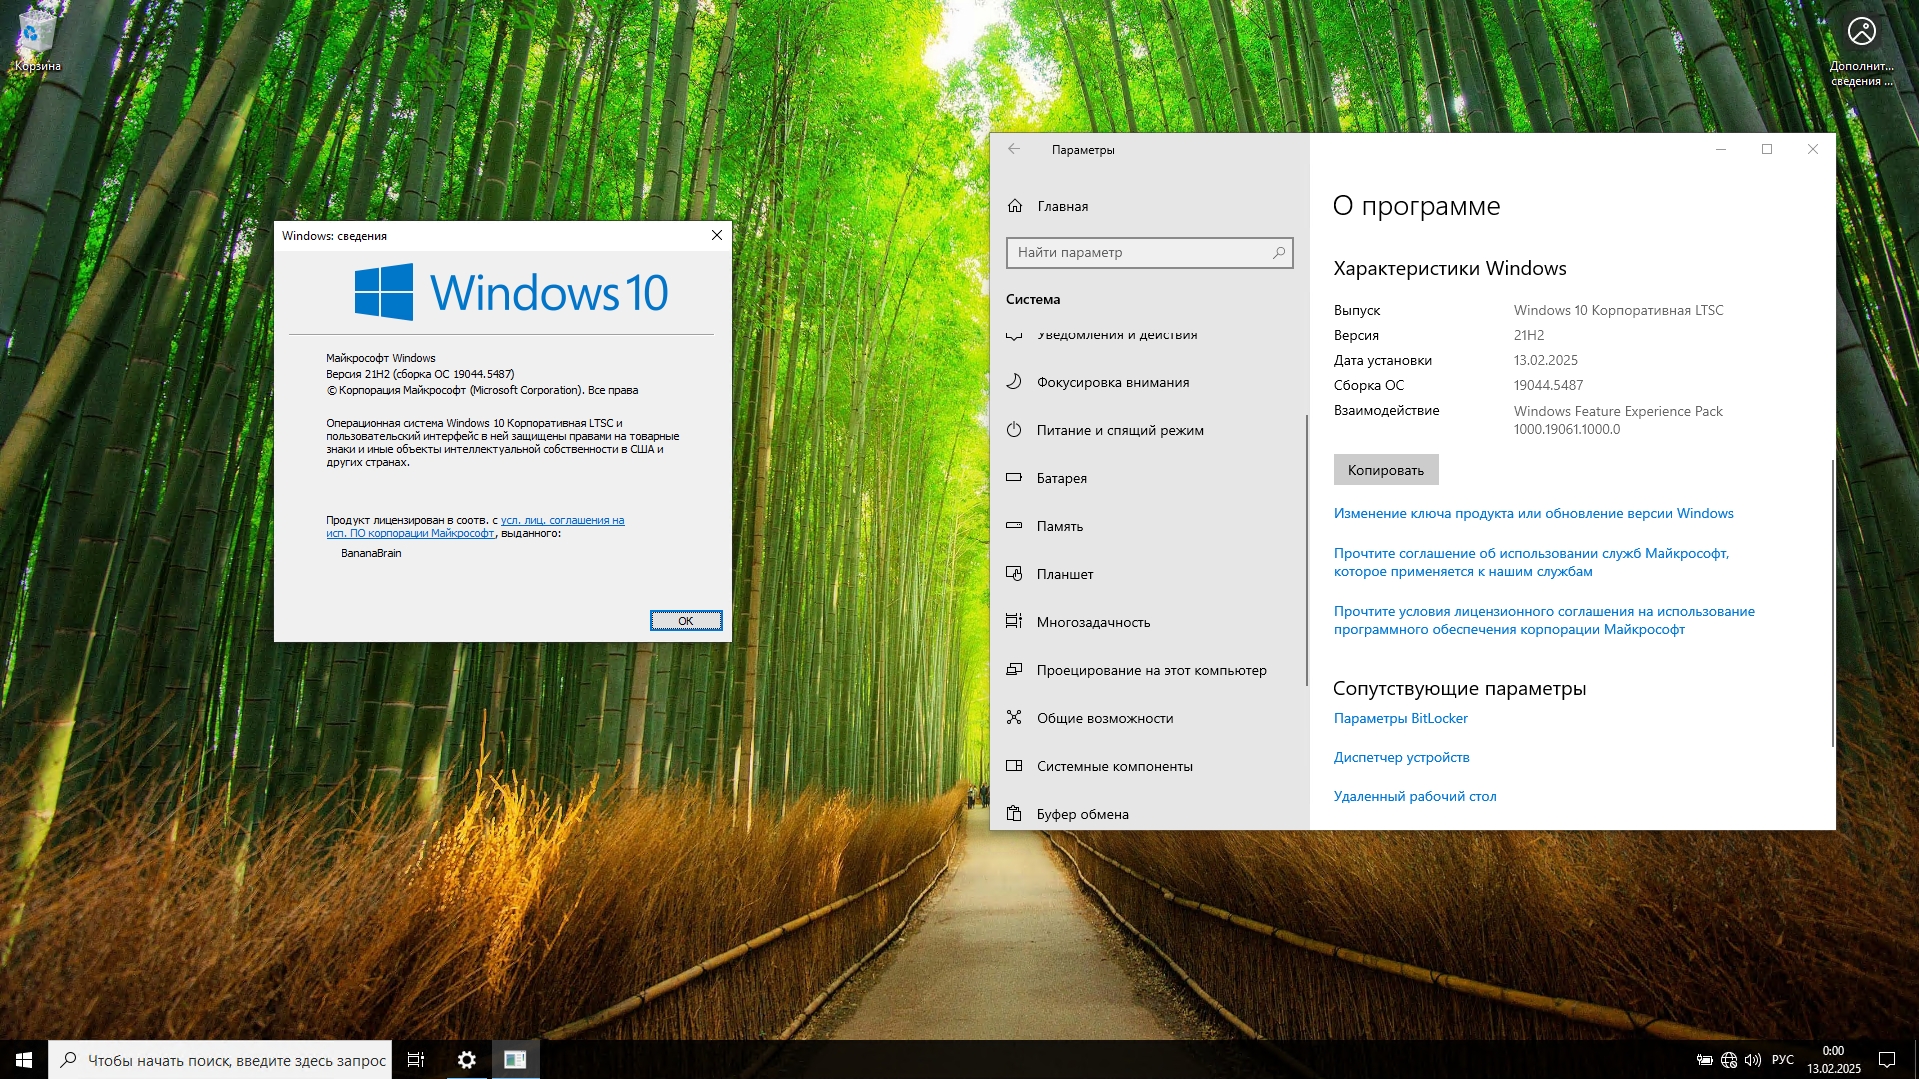
Task: Open network globe icon in system tray
Action: click(x=1729, y=1060)
